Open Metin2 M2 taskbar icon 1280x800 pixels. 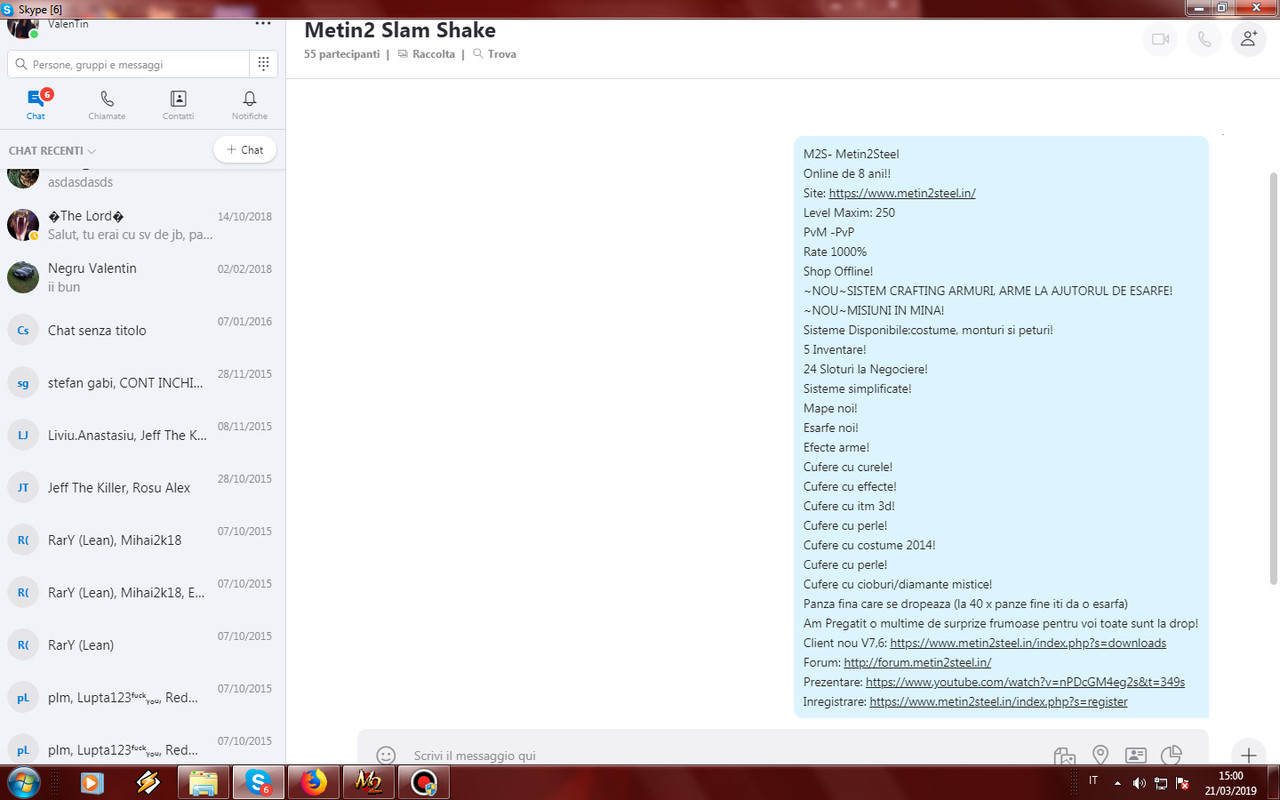[369, 782]
